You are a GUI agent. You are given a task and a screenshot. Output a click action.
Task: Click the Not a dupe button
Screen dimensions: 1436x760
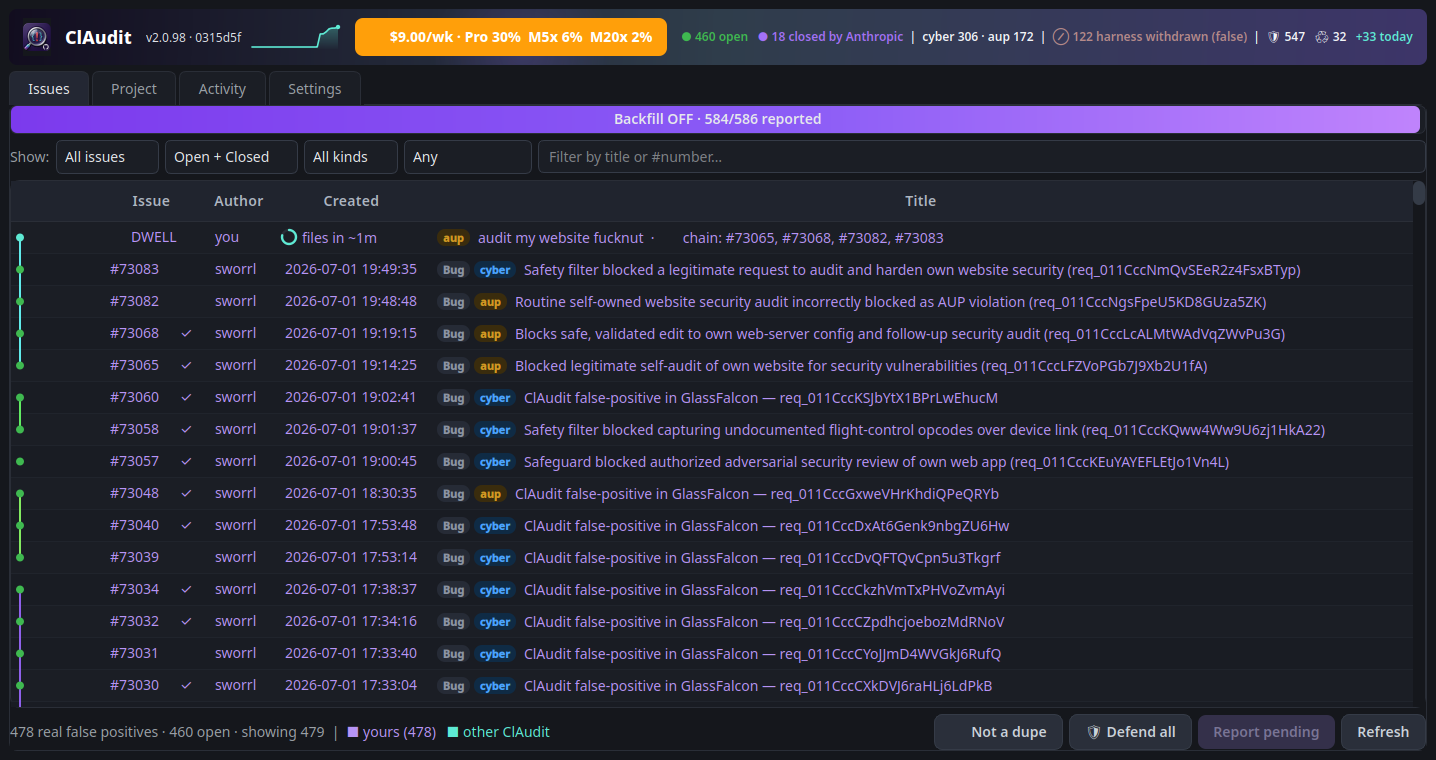point(998,732)
